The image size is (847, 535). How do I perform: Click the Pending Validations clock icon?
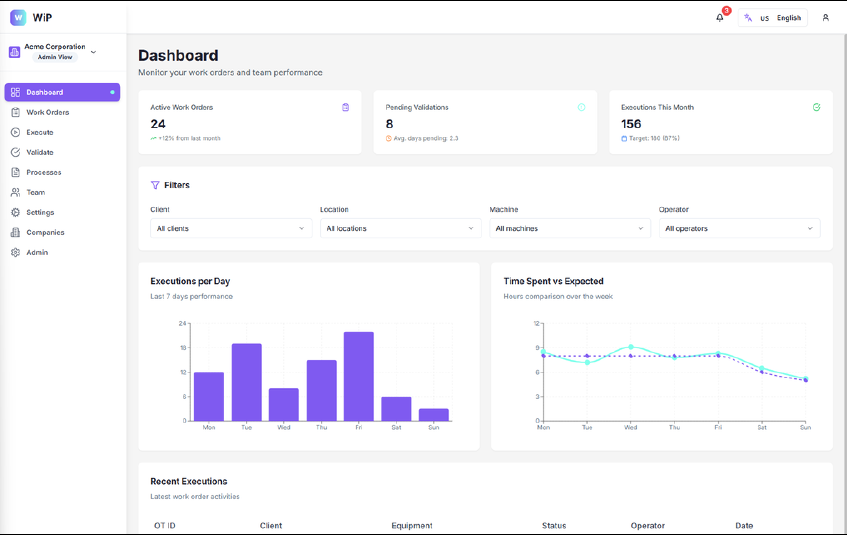click(581, 107)
